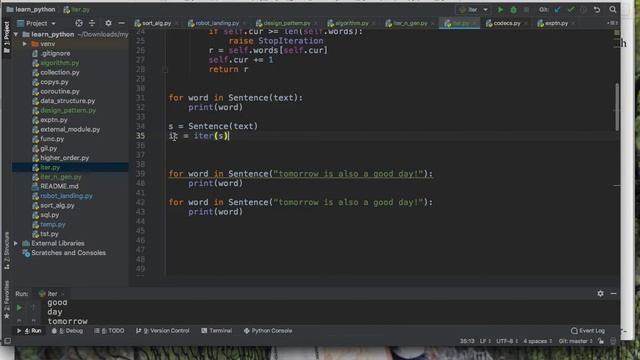Click line number 35 in the gutter
This screenshot has width=640, height=360.
(140, 136)
